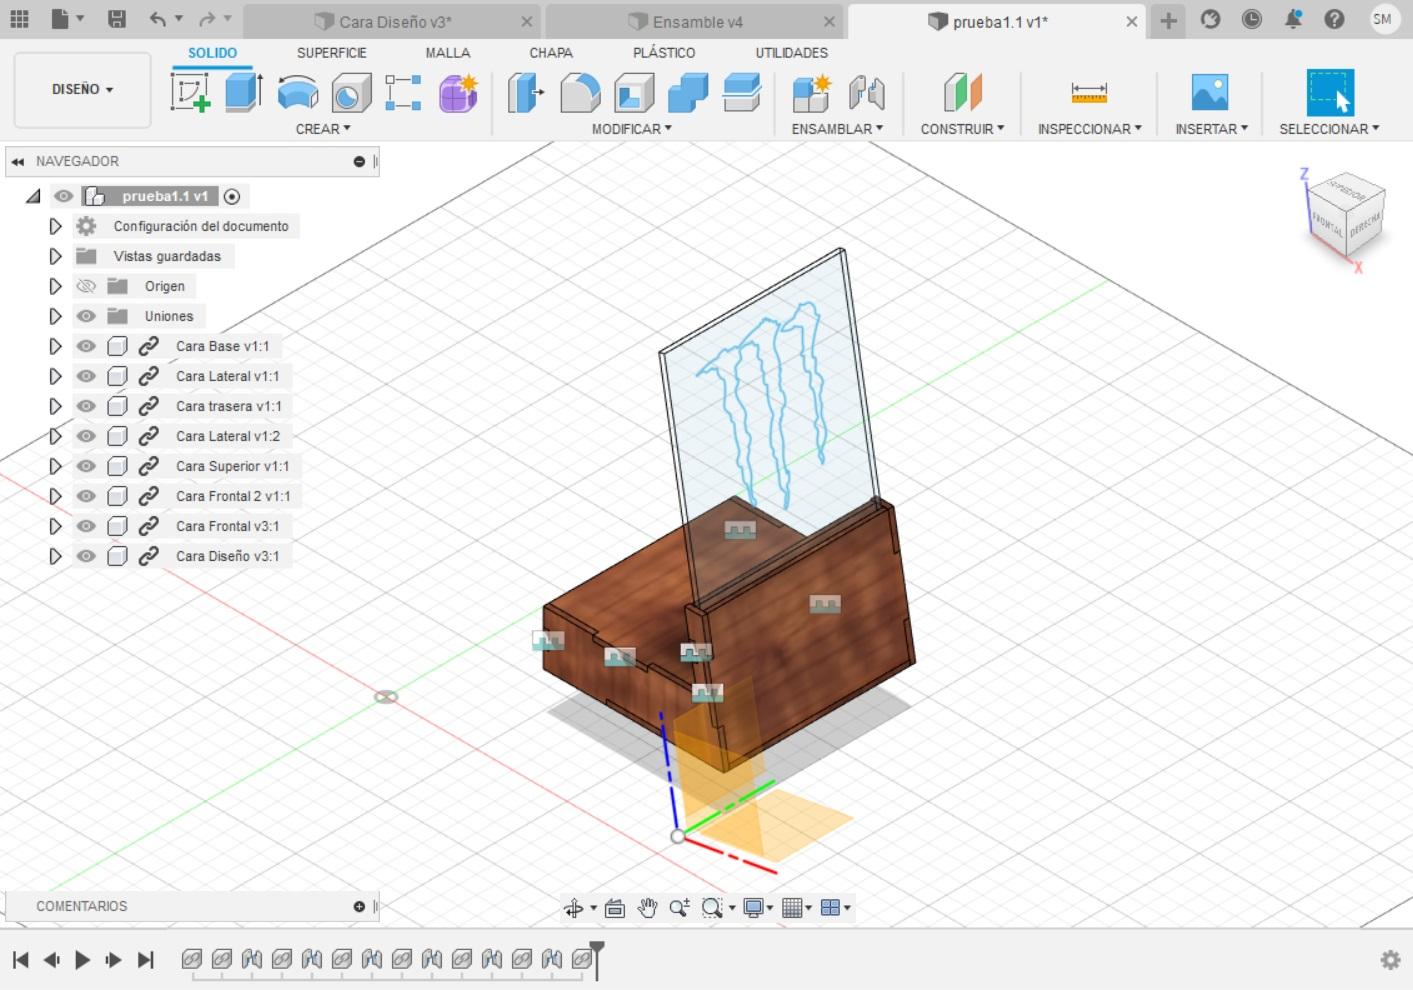Open the DISEÑO workspace dropdown
1413x990 pixels.
coord(82,89)
